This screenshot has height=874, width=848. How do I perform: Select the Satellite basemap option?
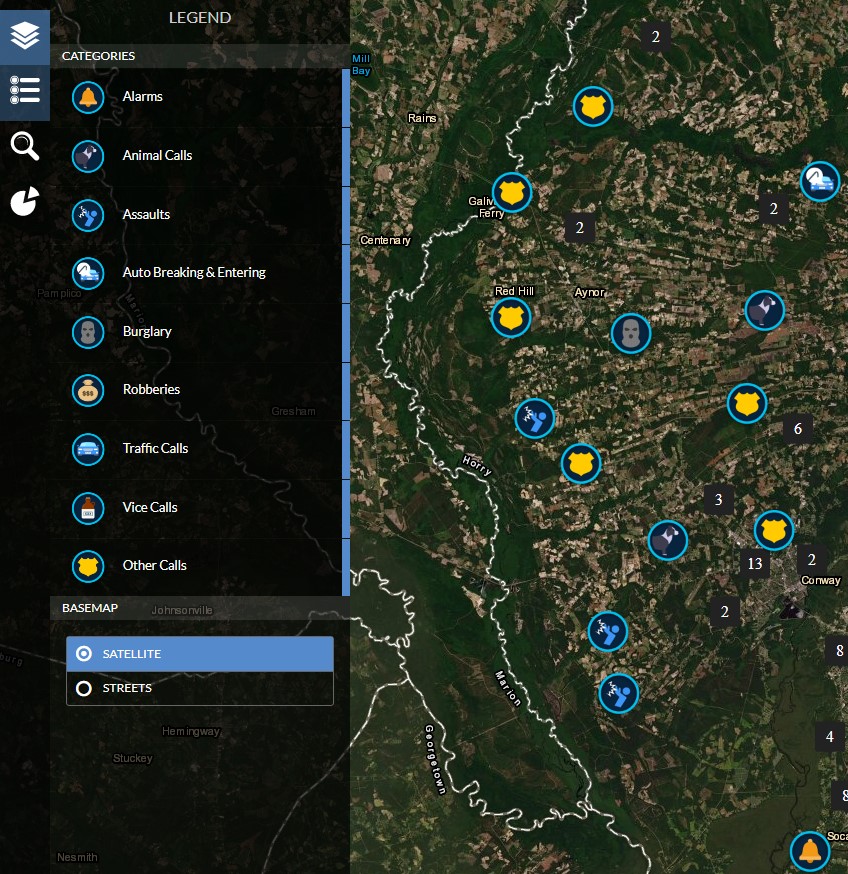(x=200, y=654)
